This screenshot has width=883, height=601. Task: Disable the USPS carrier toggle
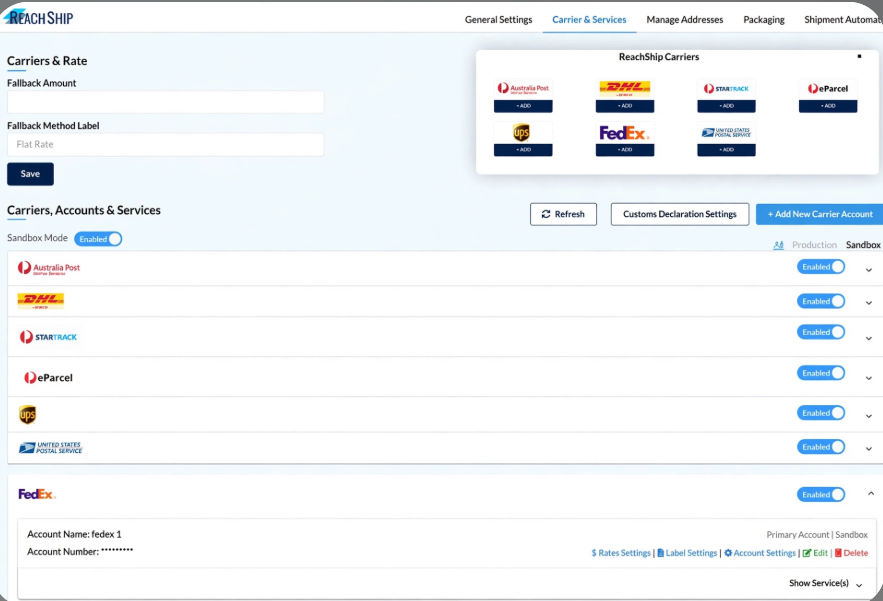point(820,447)
